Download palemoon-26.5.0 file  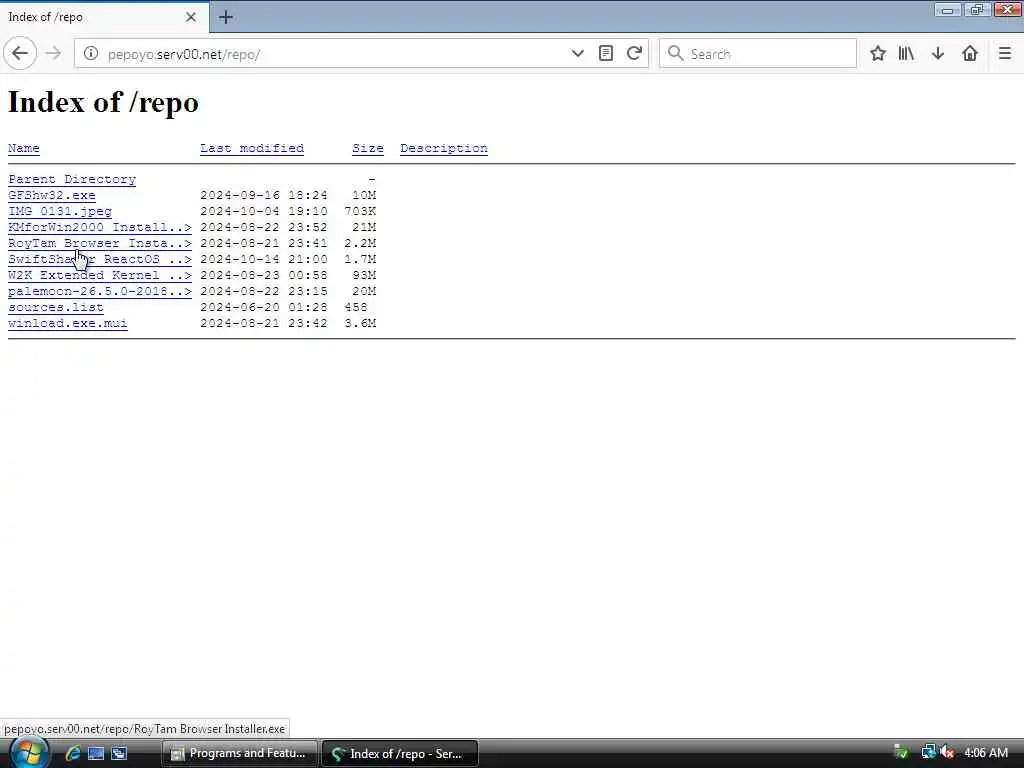coord(100,291)
